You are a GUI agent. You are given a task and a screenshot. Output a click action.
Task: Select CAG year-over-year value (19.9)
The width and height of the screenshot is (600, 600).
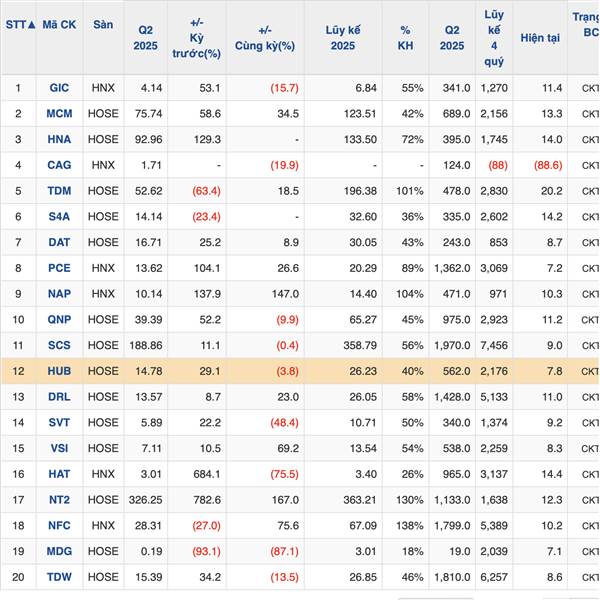[284, 165]
